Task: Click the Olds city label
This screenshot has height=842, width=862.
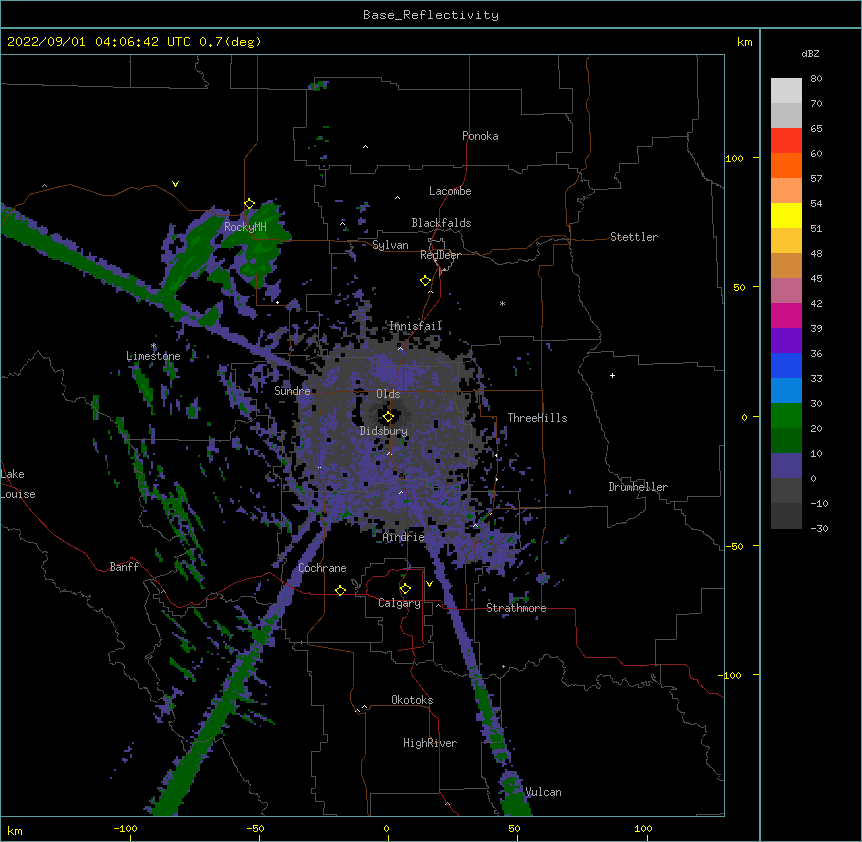Action: [388, 394]
